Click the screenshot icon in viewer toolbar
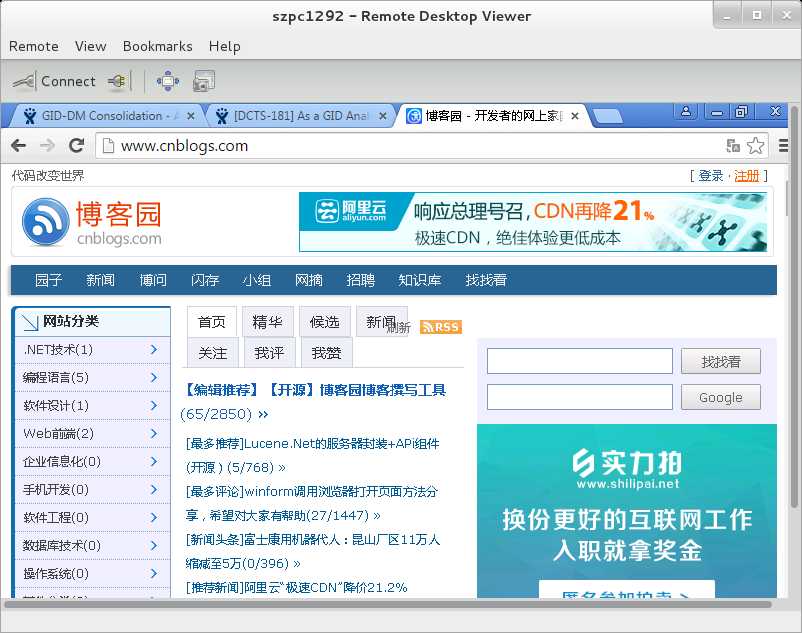This screenshot has height=633, width=802. tap(204, 81)
